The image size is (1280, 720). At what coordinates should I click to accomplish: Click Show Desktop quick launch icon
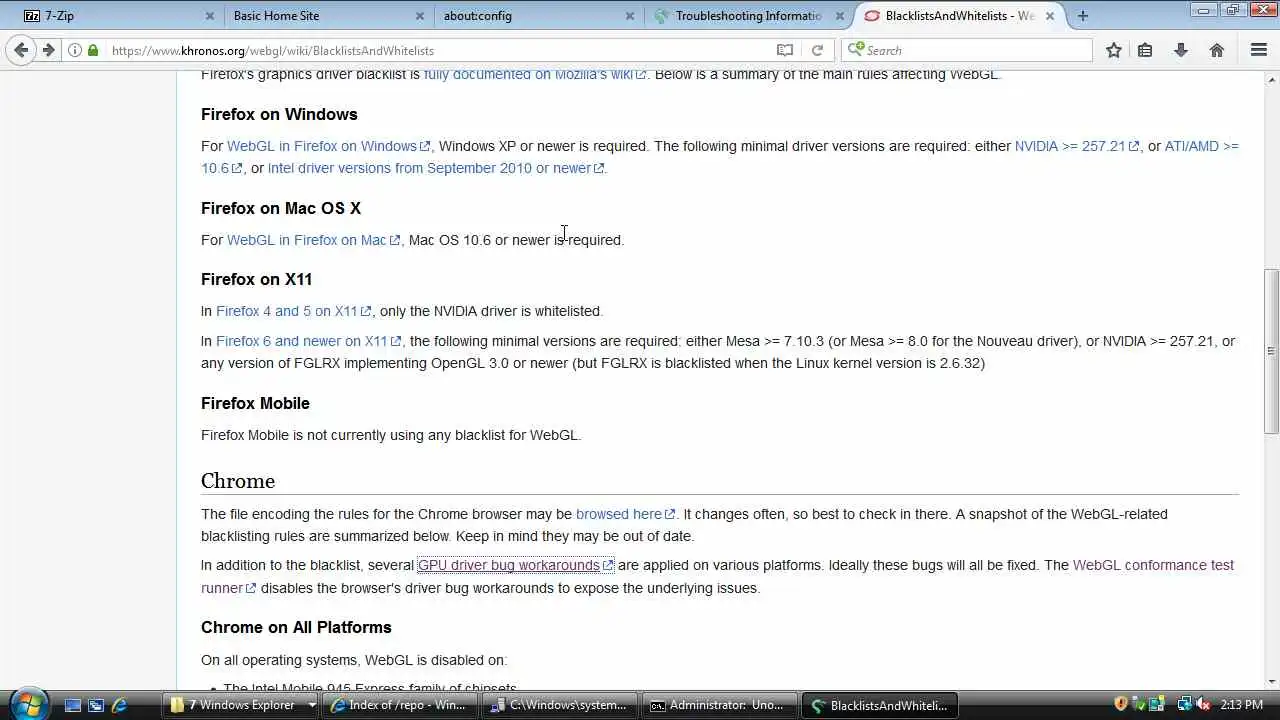72,705
